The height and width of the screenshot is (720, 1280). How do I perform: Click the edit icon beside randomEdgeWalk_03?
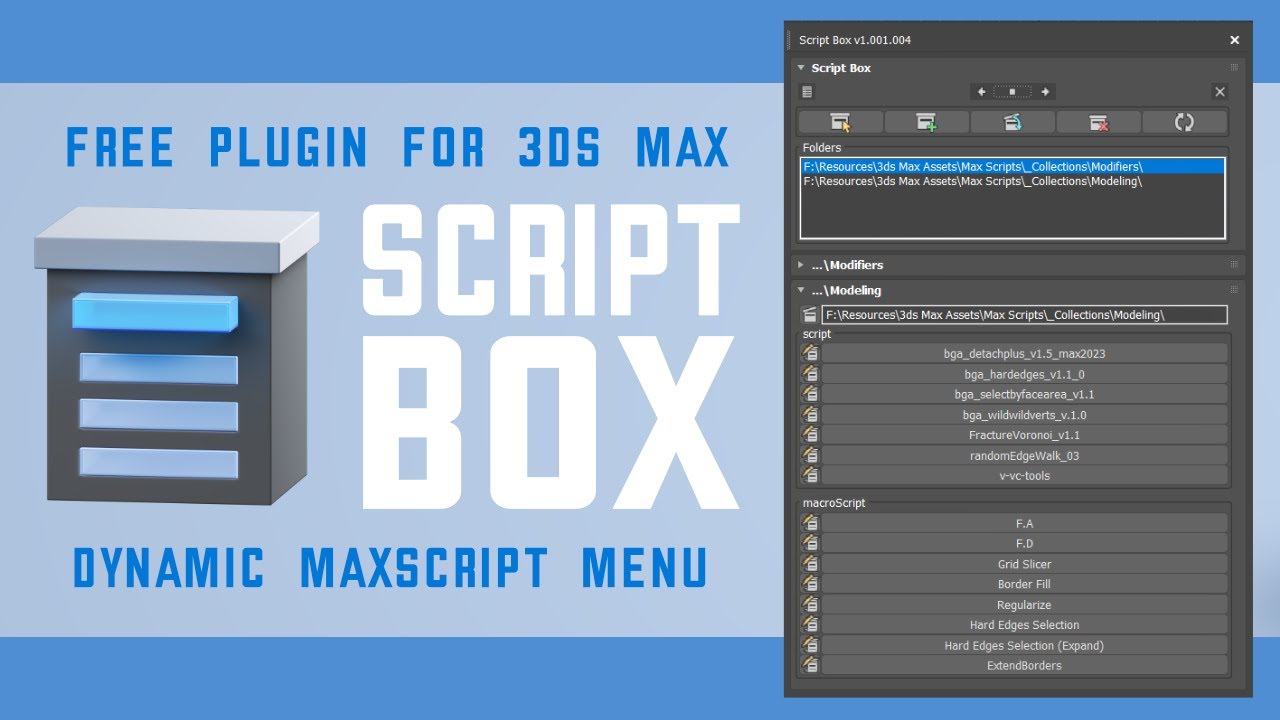[x=810, y=455]
